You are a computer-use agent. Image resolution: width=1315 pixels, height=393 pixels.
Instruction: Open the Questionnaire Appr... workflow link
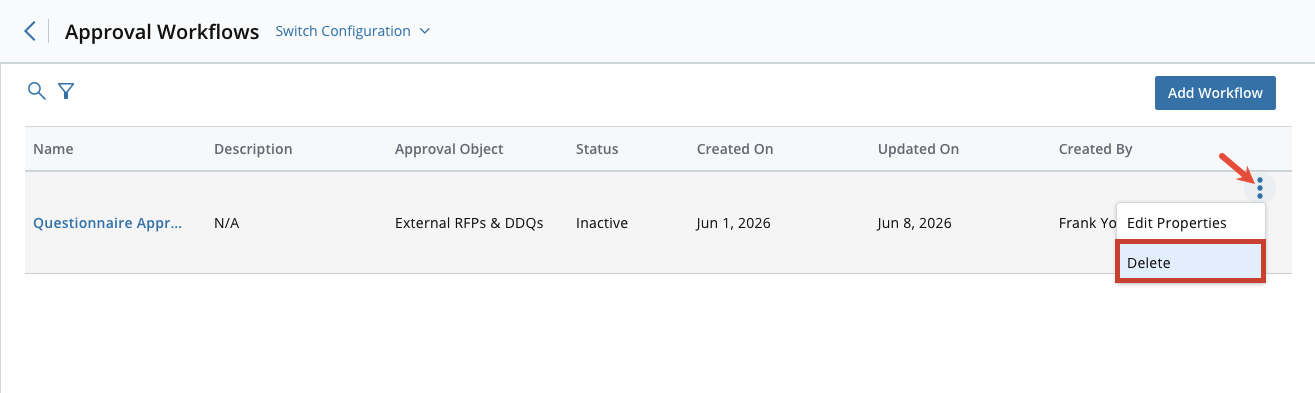pos(108,223)
